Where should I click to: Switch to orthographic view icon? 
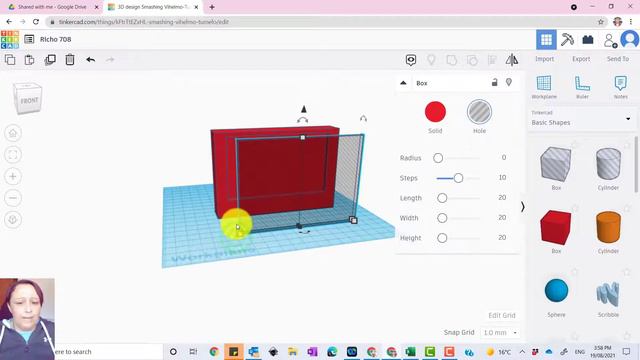click(x=13, y=220)
